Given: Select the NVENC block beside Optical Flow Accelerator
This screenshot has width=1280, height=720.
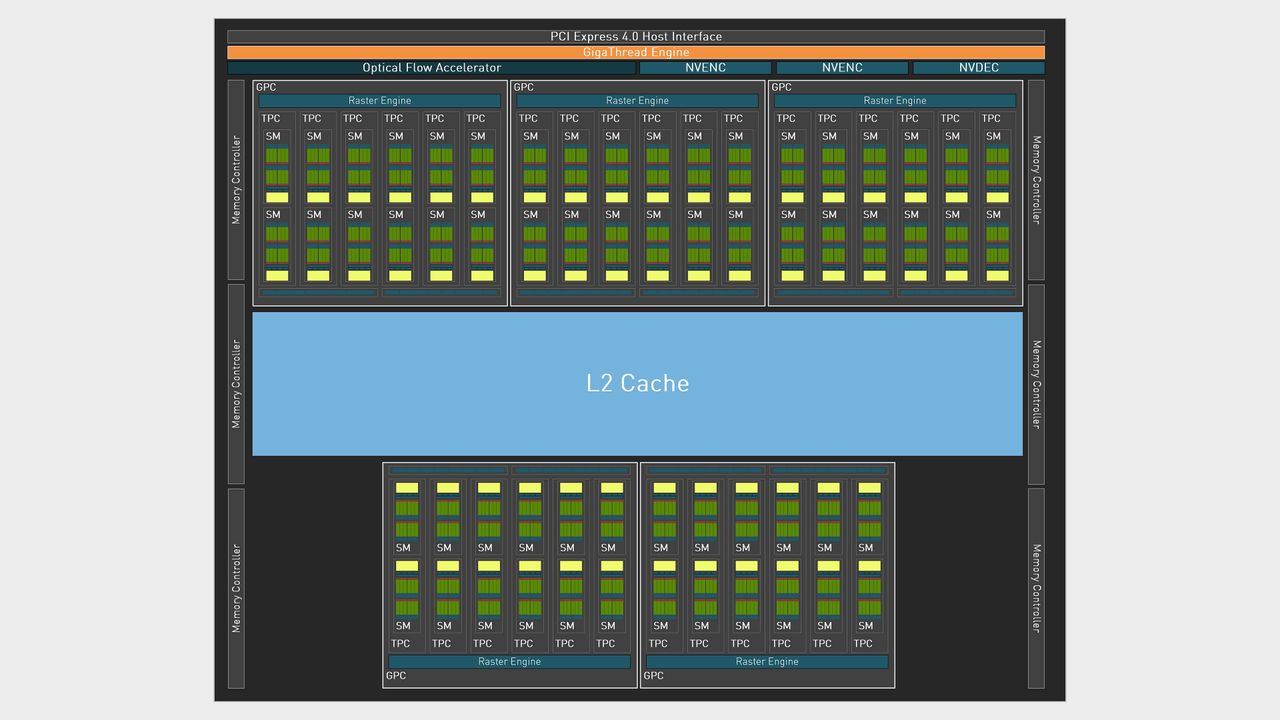Looking at the screenshot, I should (706, 68).
